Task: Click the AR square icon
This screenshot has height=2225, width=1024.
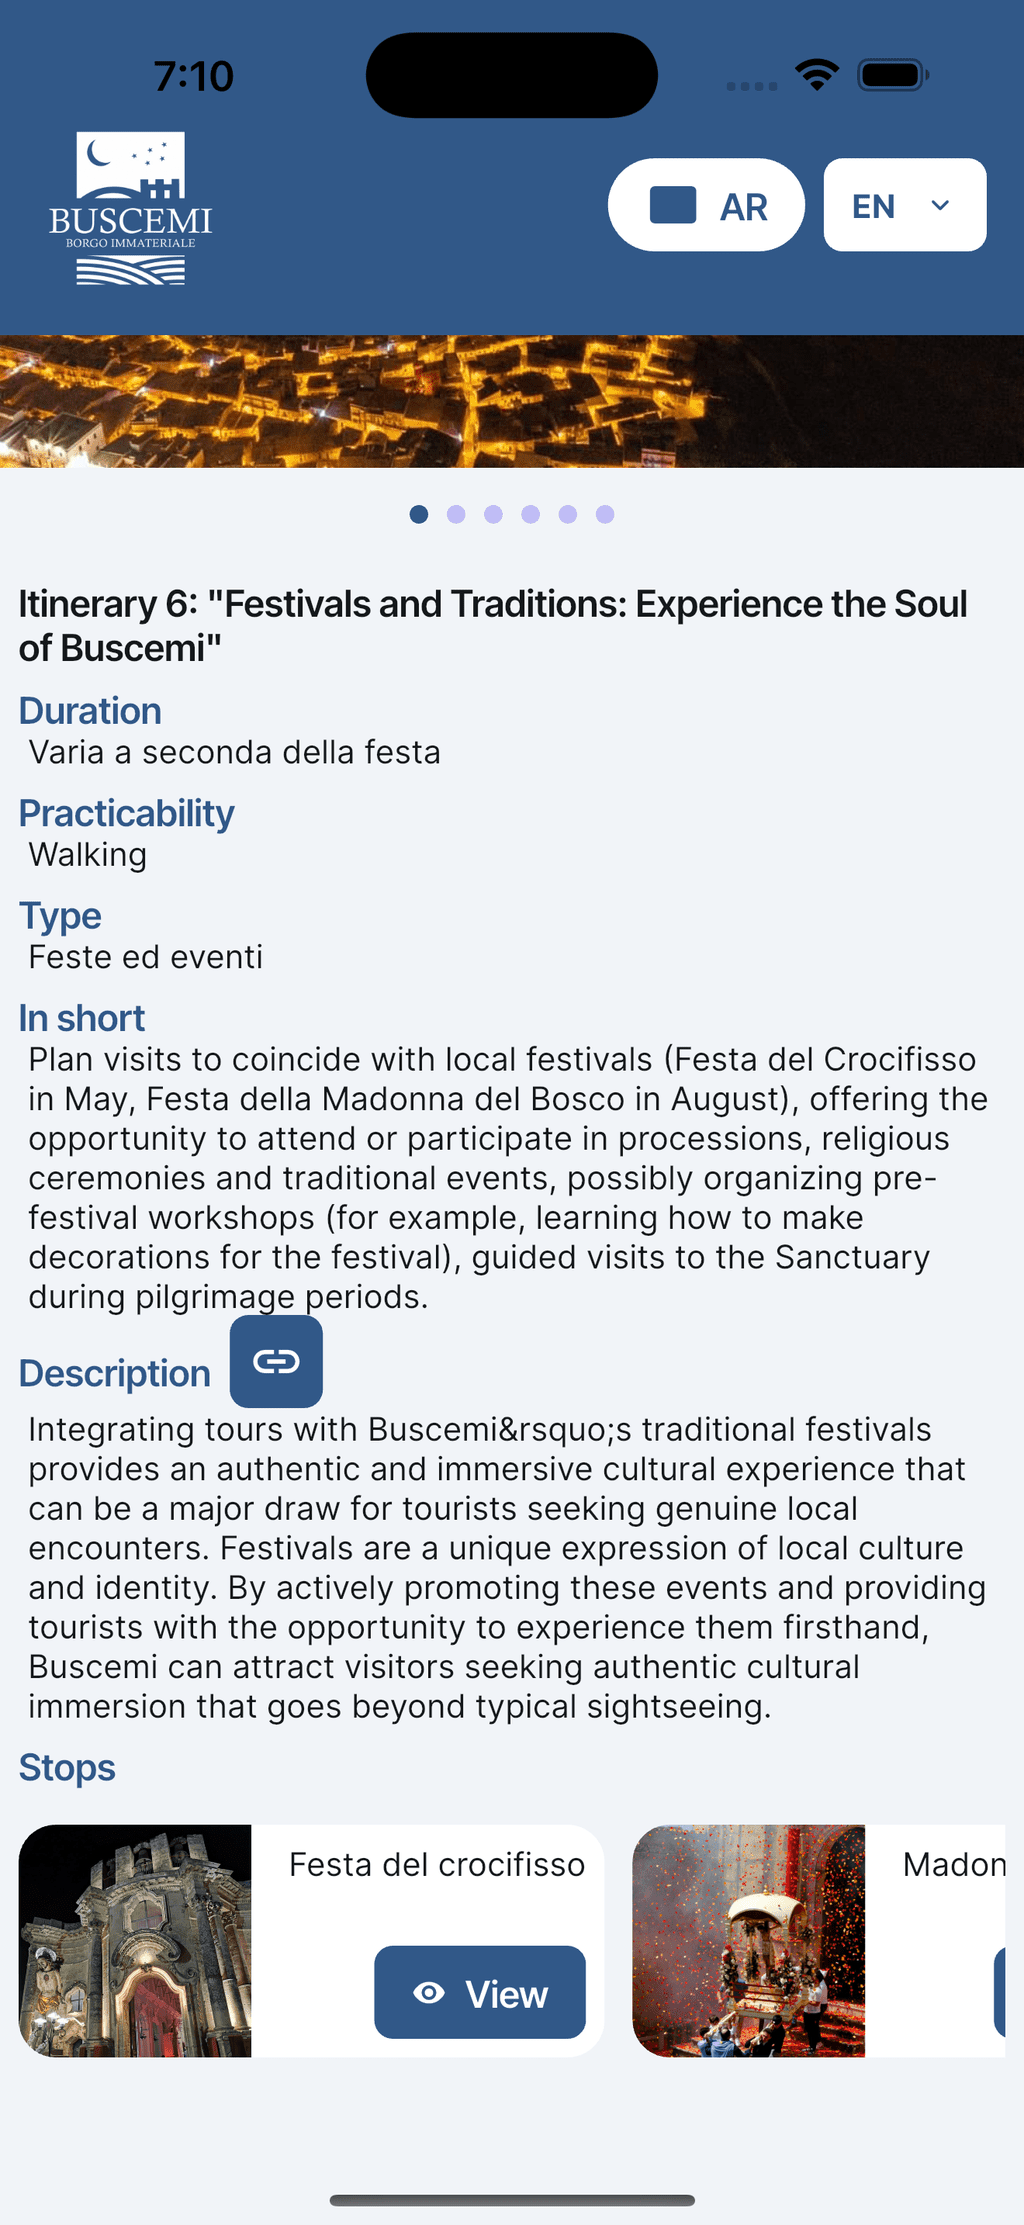Action: pos(673,205)
